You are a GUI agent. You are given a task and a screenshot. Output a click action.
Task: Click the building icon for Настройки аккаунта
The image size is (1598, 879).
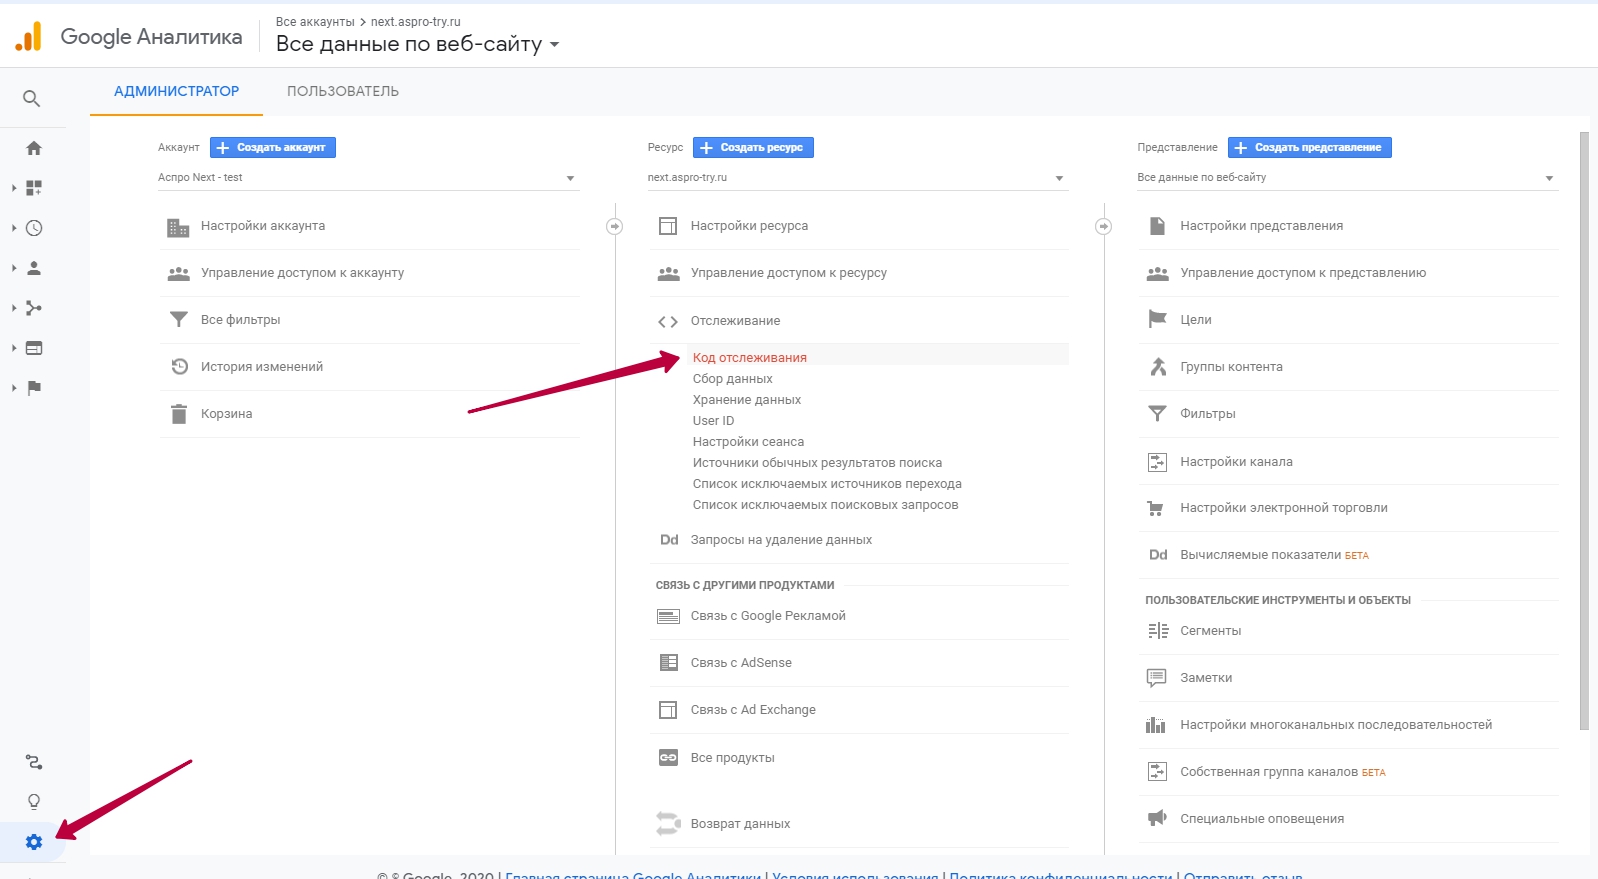[x=178, y=227]
